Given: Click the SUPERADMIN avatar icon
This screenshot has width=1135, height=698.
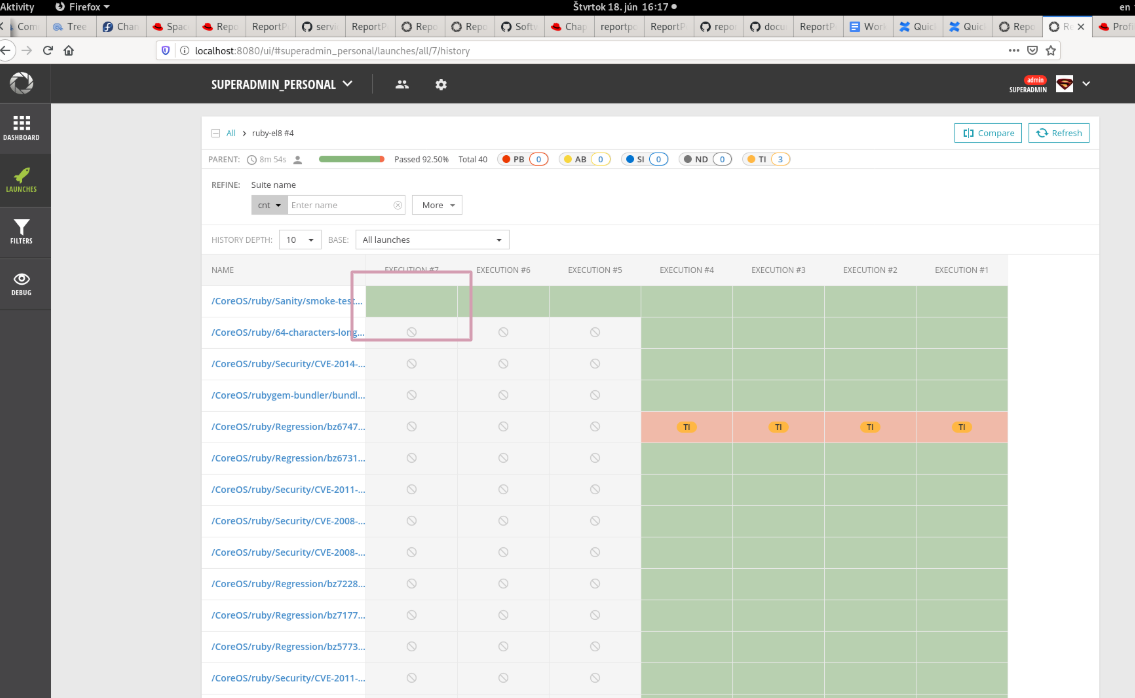Looking at the screenshot, I should click(x=1063, y=84).
